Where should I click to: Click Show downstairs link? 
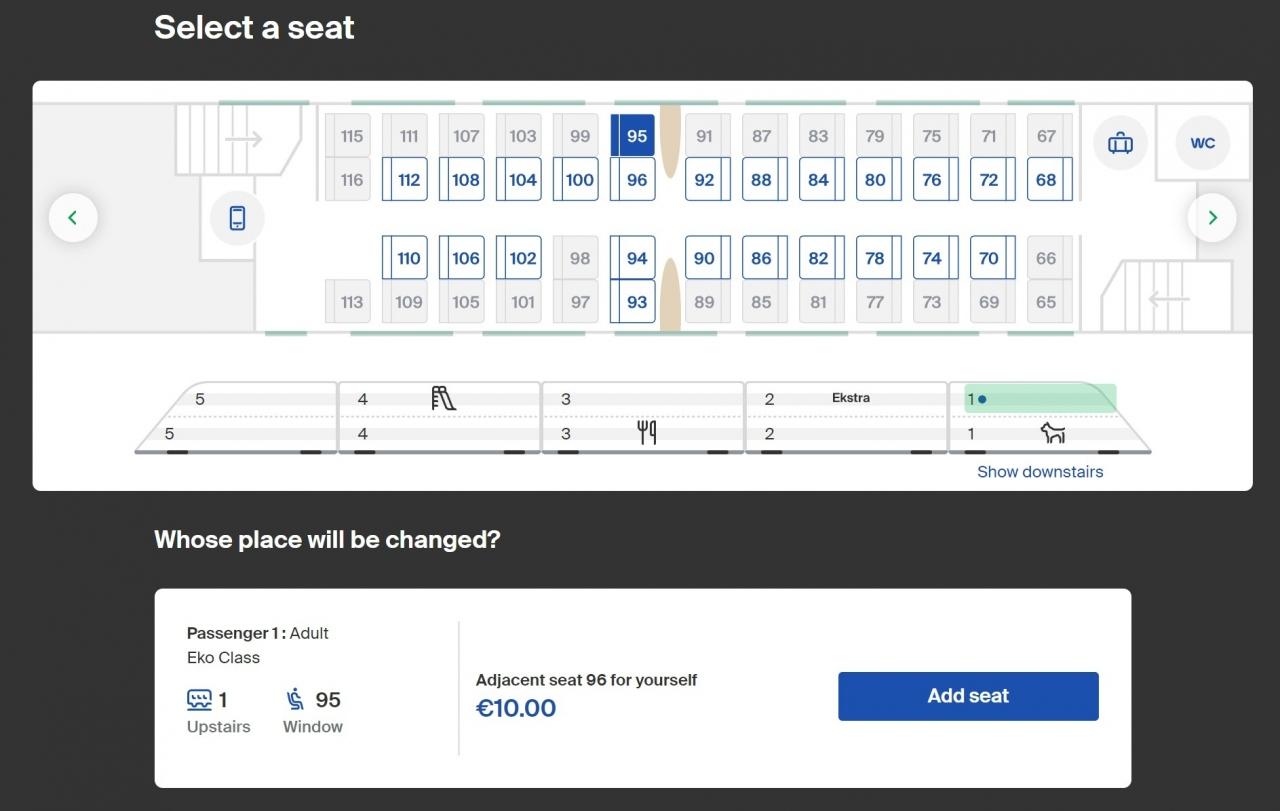[x=1040, y=472]
